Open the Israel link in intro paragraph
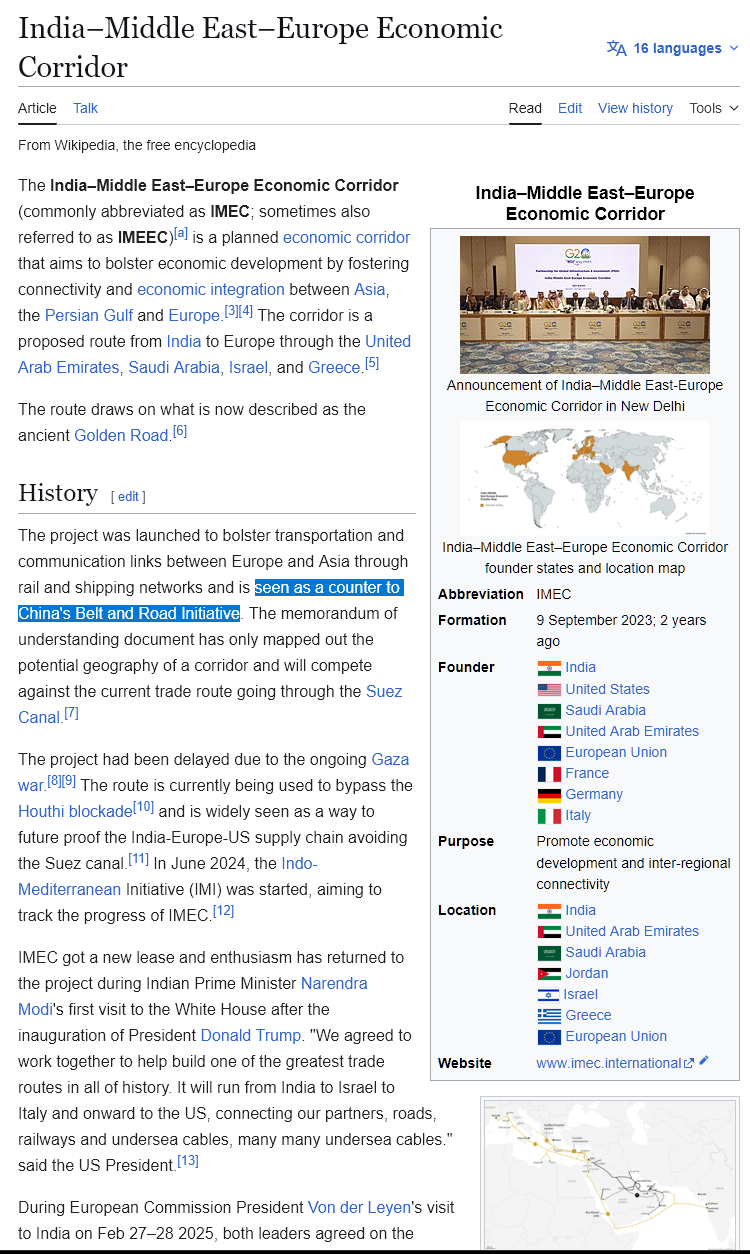750x1254 pixels. click(248, 367)
